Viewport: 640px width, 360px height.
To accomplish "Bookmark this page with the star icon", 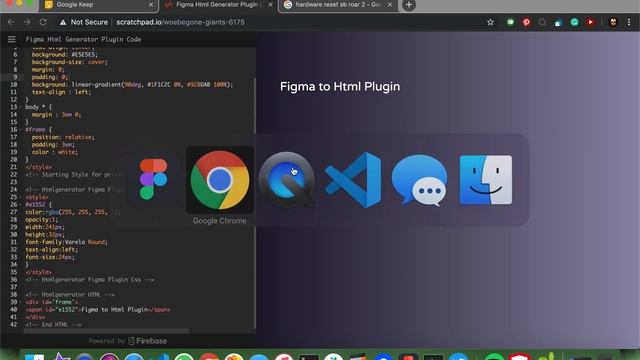I will 490,22.
